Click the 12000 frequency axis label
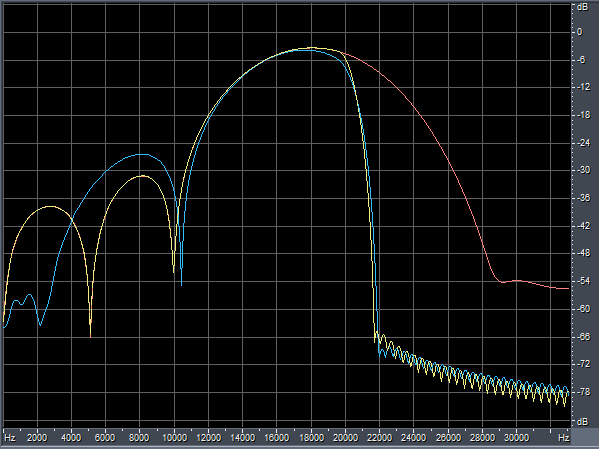The height and width of the screenshot is (449, 599). click(x=208, y=438)
